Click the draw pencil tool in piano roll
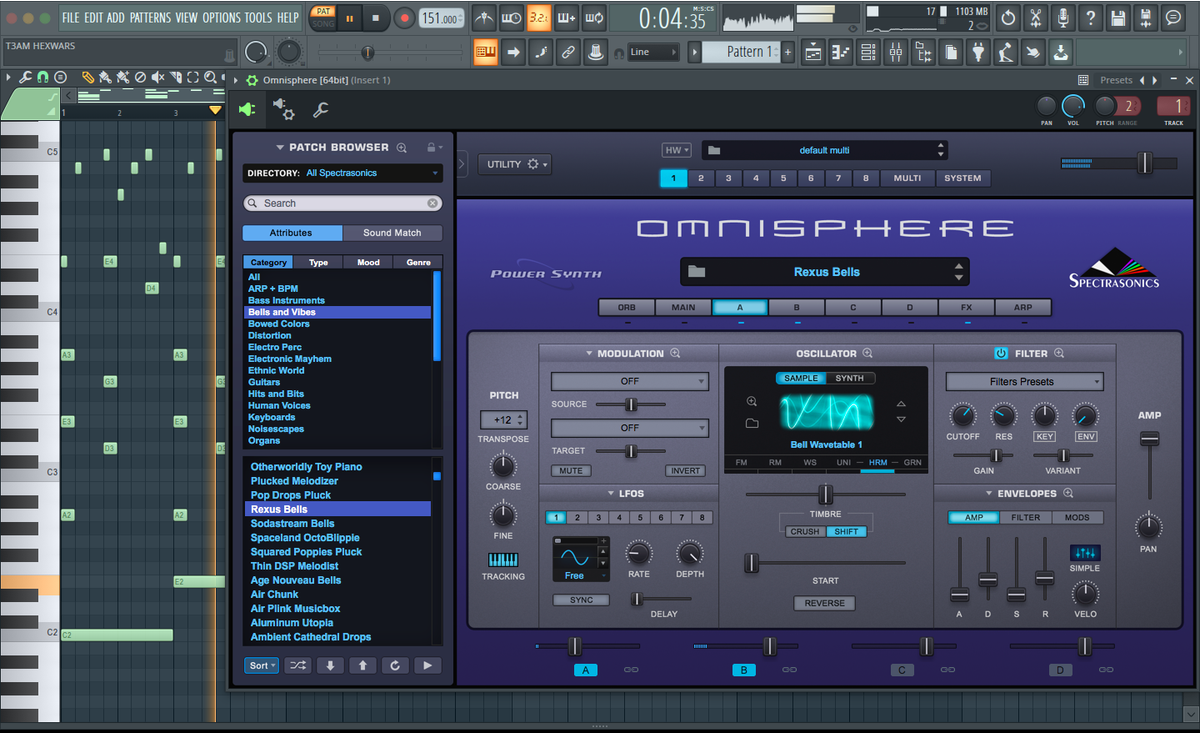1200x733 pixels. [88, 77]
